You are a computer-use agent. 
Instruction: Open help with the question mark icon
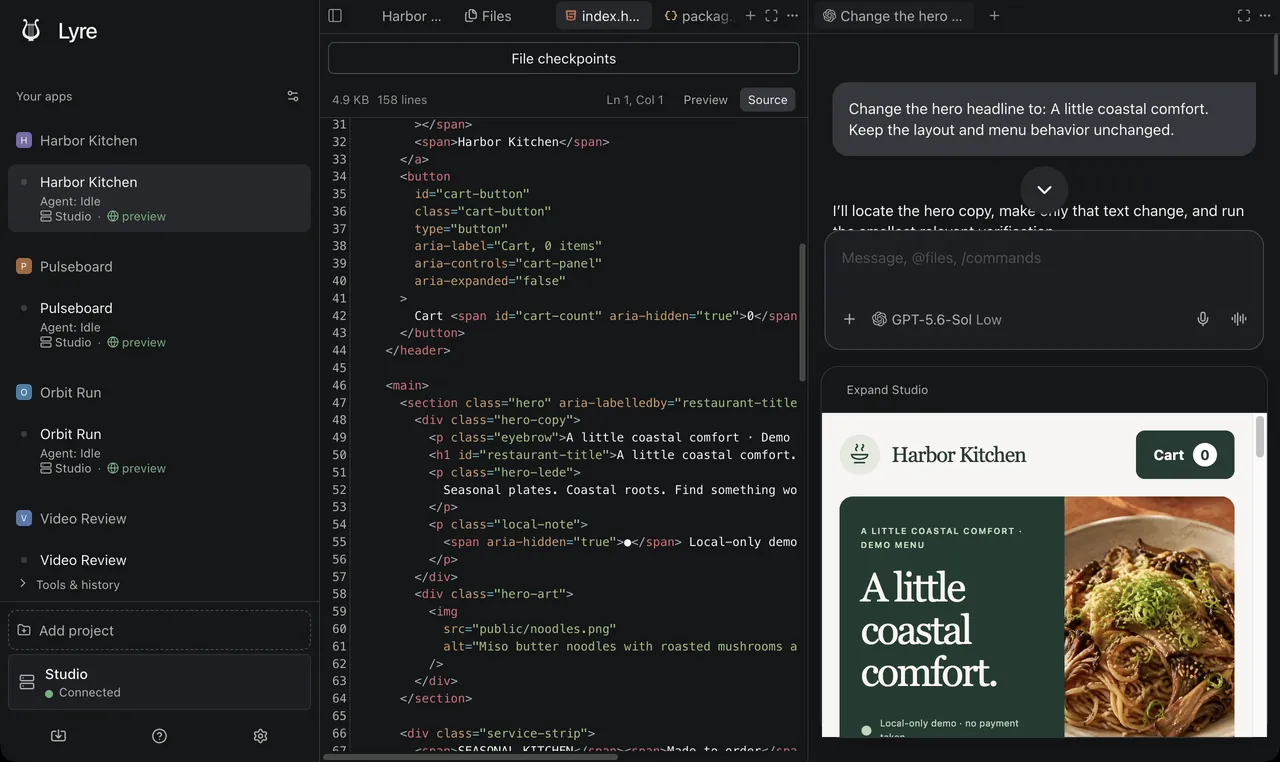159,736
